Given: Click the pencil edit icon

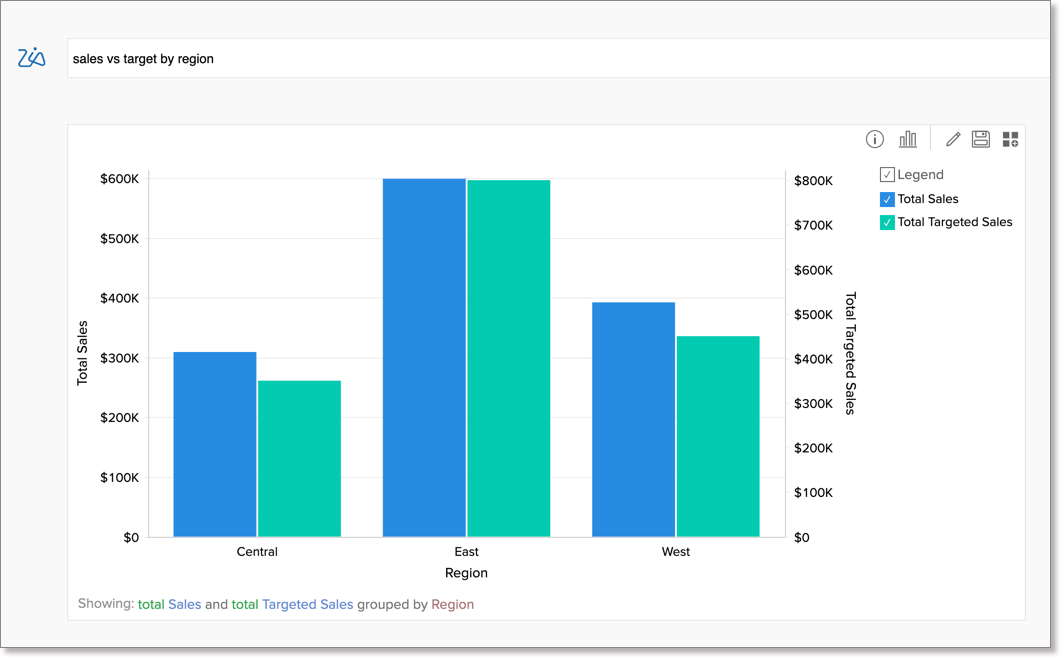Looking at the screenshot, I should (x=952, y=139).
